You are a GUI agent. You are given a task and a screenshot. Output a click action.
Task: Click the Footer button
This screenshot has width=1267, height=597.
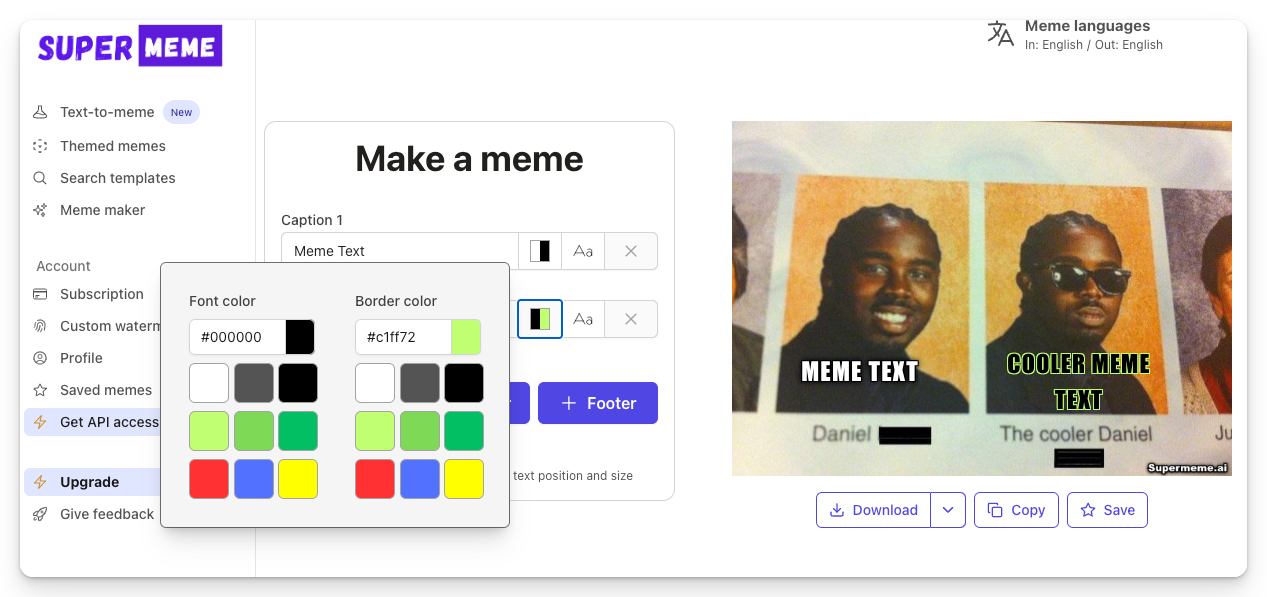pos(597,403)
